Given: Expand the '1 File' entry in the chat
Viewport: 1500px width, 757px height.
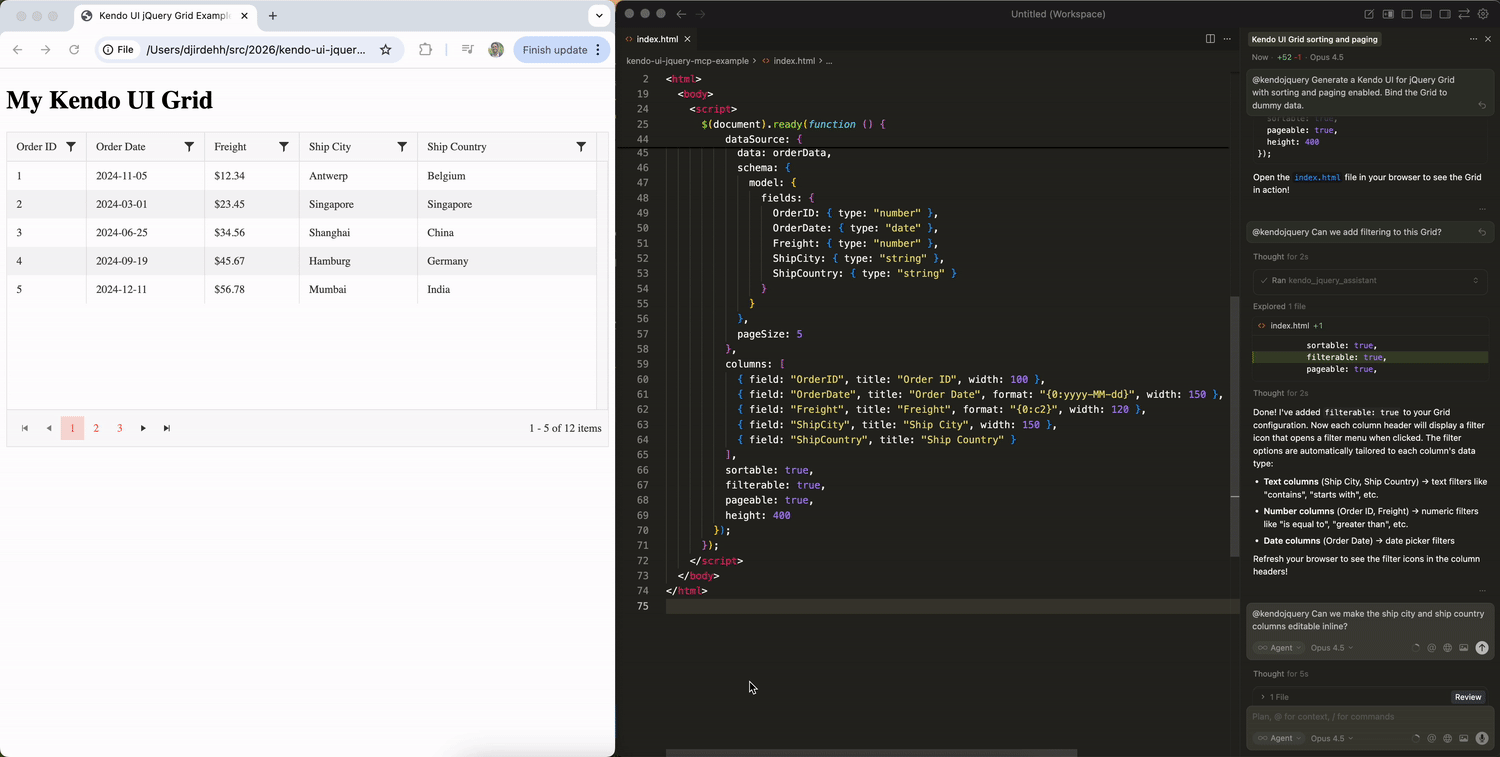Looking at the screenshot, I should (1278, 696).
